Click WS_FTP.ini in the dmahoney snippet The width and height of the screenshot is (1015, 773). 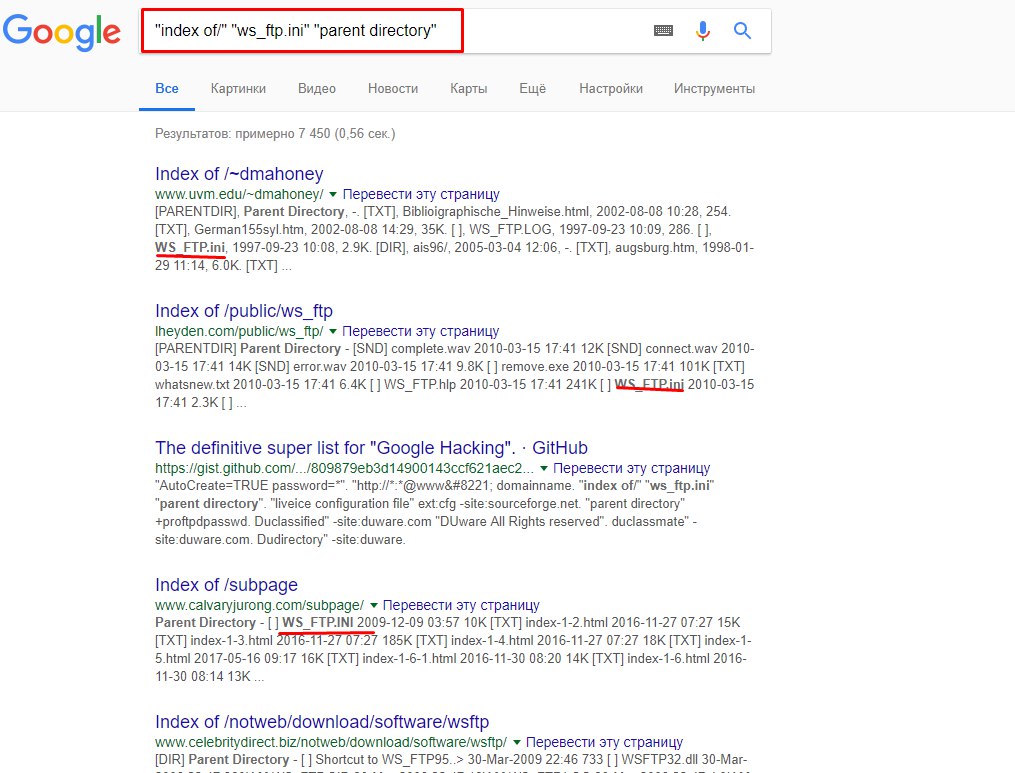pos(190,247)
